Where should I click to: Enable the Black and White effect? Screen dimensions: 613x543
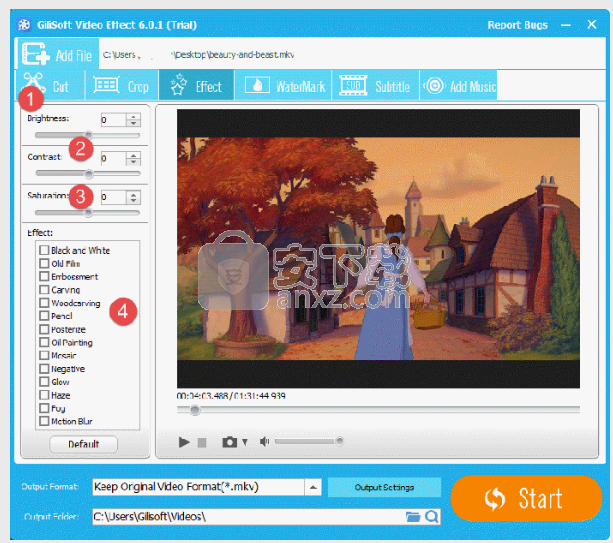[44, 250]
